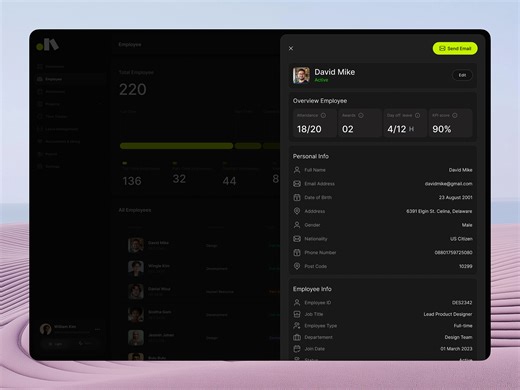Click the US Citizen nationality value
This screenshot has height=390, width=520.
[461, 239]
